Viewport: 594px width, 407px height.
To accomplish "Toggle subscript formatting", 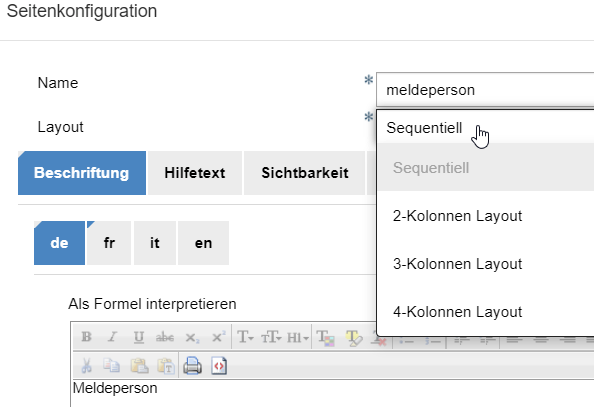I will [x=192, y=337].
